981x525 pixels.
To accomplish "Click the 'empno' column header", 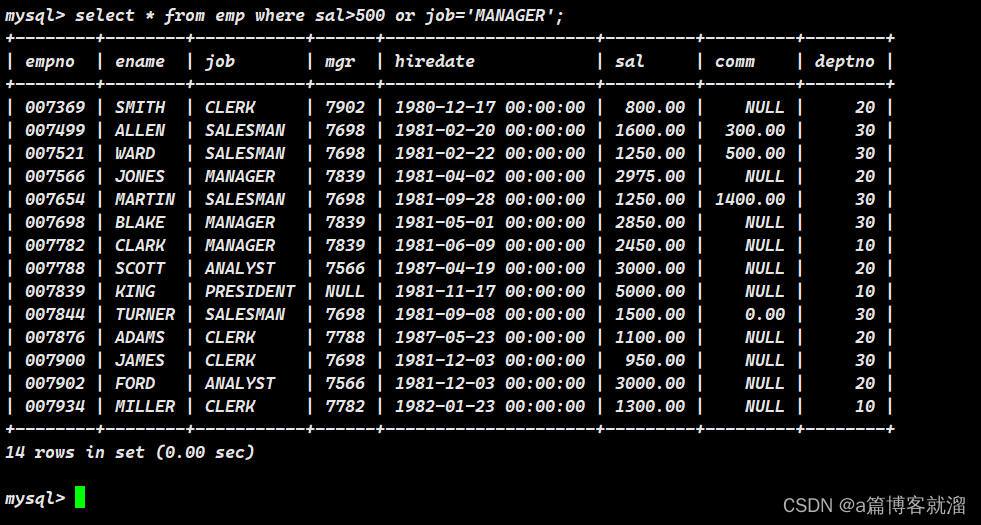I will [50, 61].
